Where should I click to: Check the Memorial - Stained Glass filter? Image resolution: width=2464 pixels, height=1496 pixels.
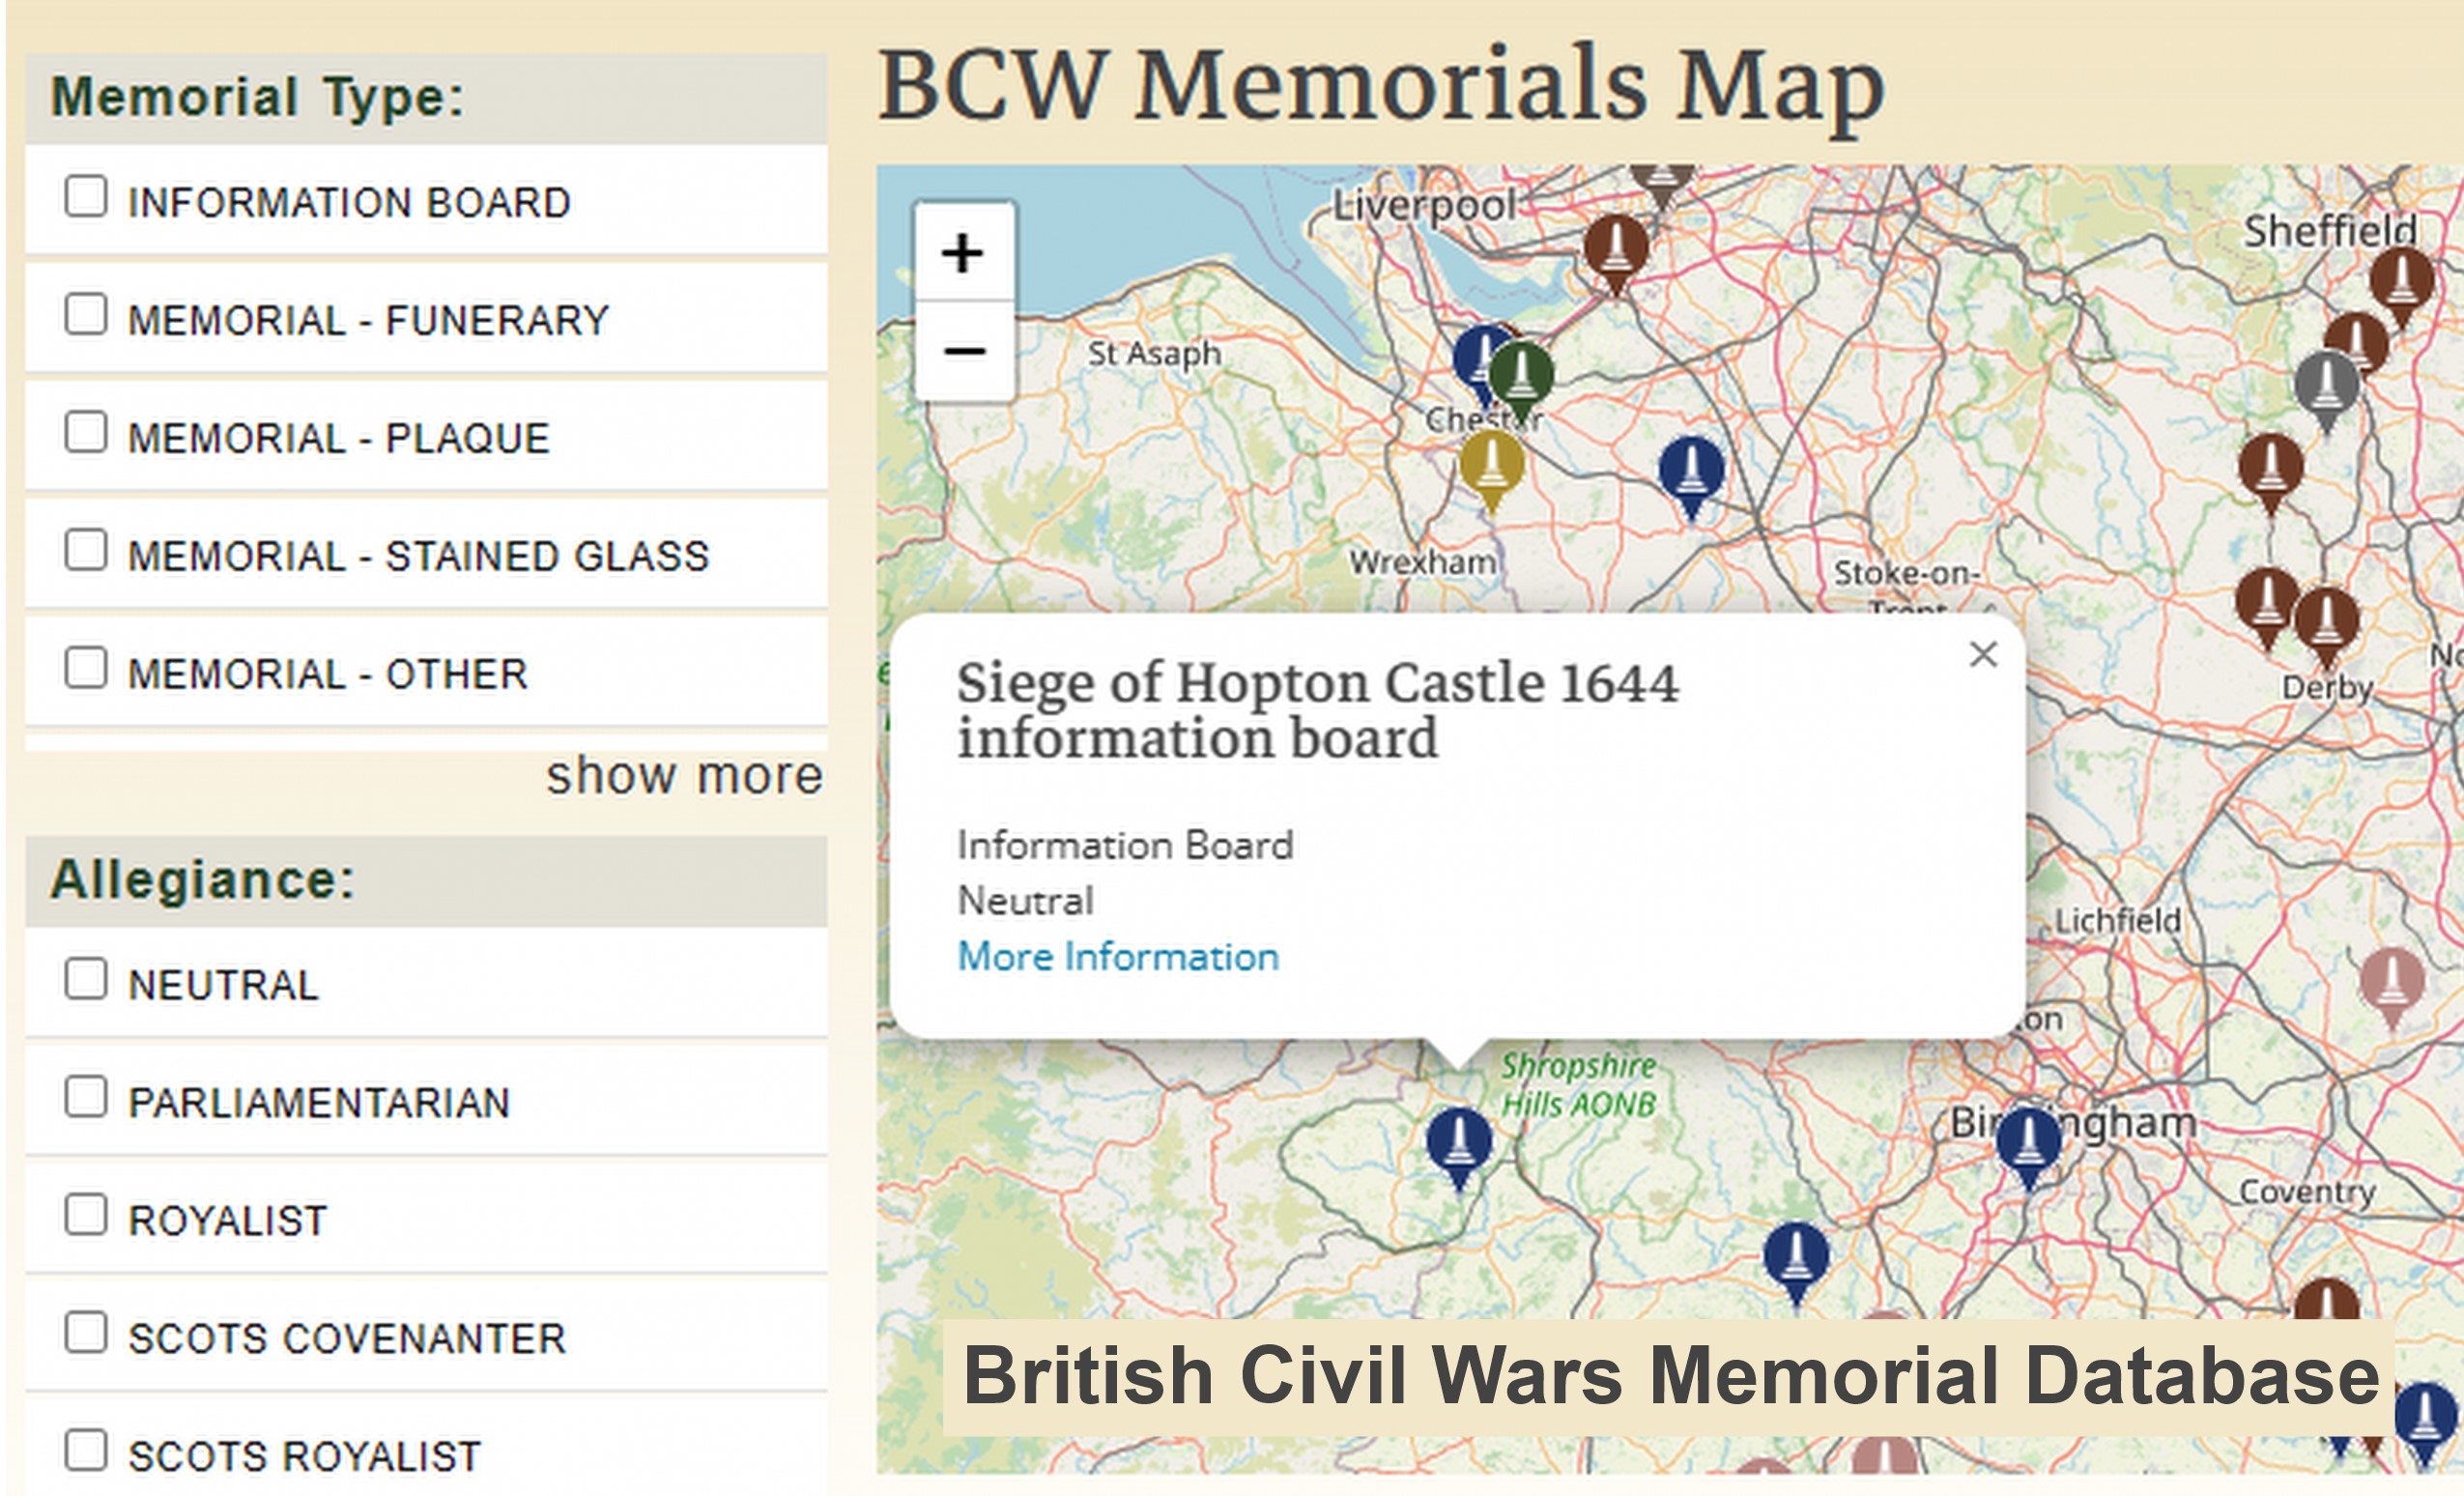pos(86,550)
